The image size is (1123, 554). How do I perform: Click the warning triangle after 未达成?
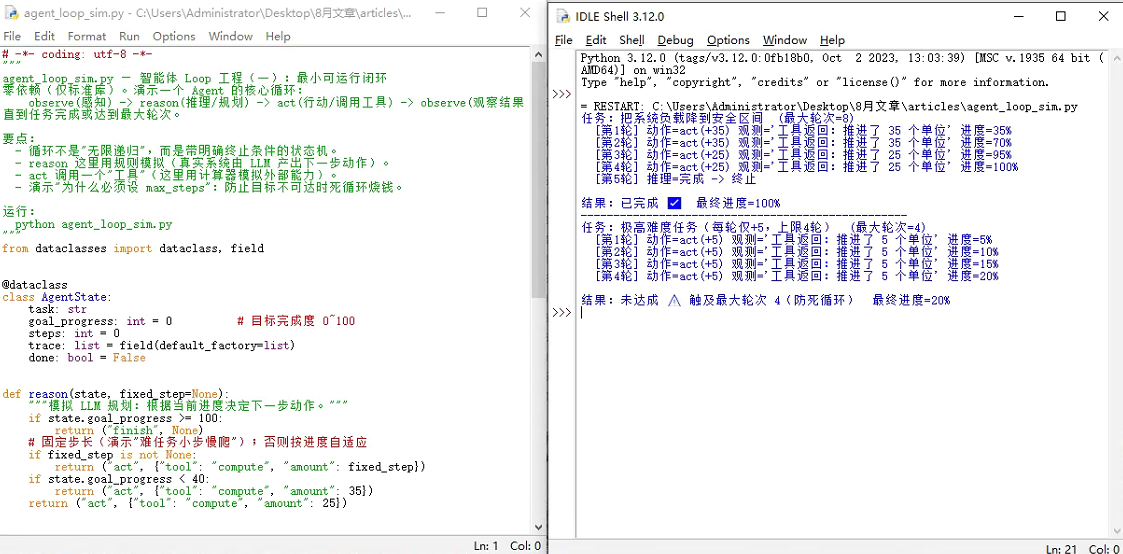pos(673,301)
